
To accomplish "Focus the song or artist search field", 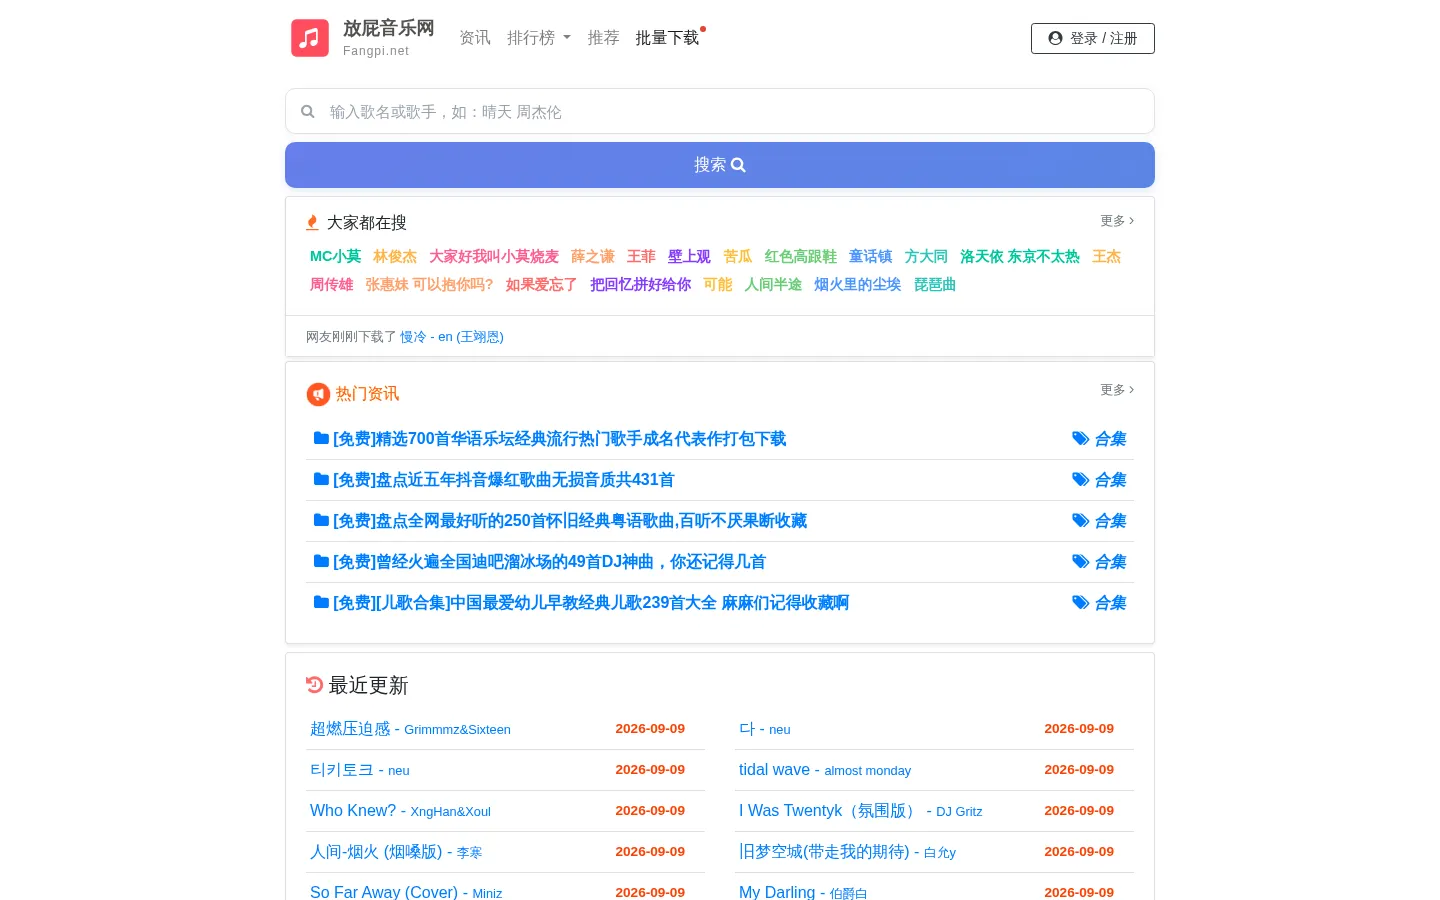I will 720,112.
